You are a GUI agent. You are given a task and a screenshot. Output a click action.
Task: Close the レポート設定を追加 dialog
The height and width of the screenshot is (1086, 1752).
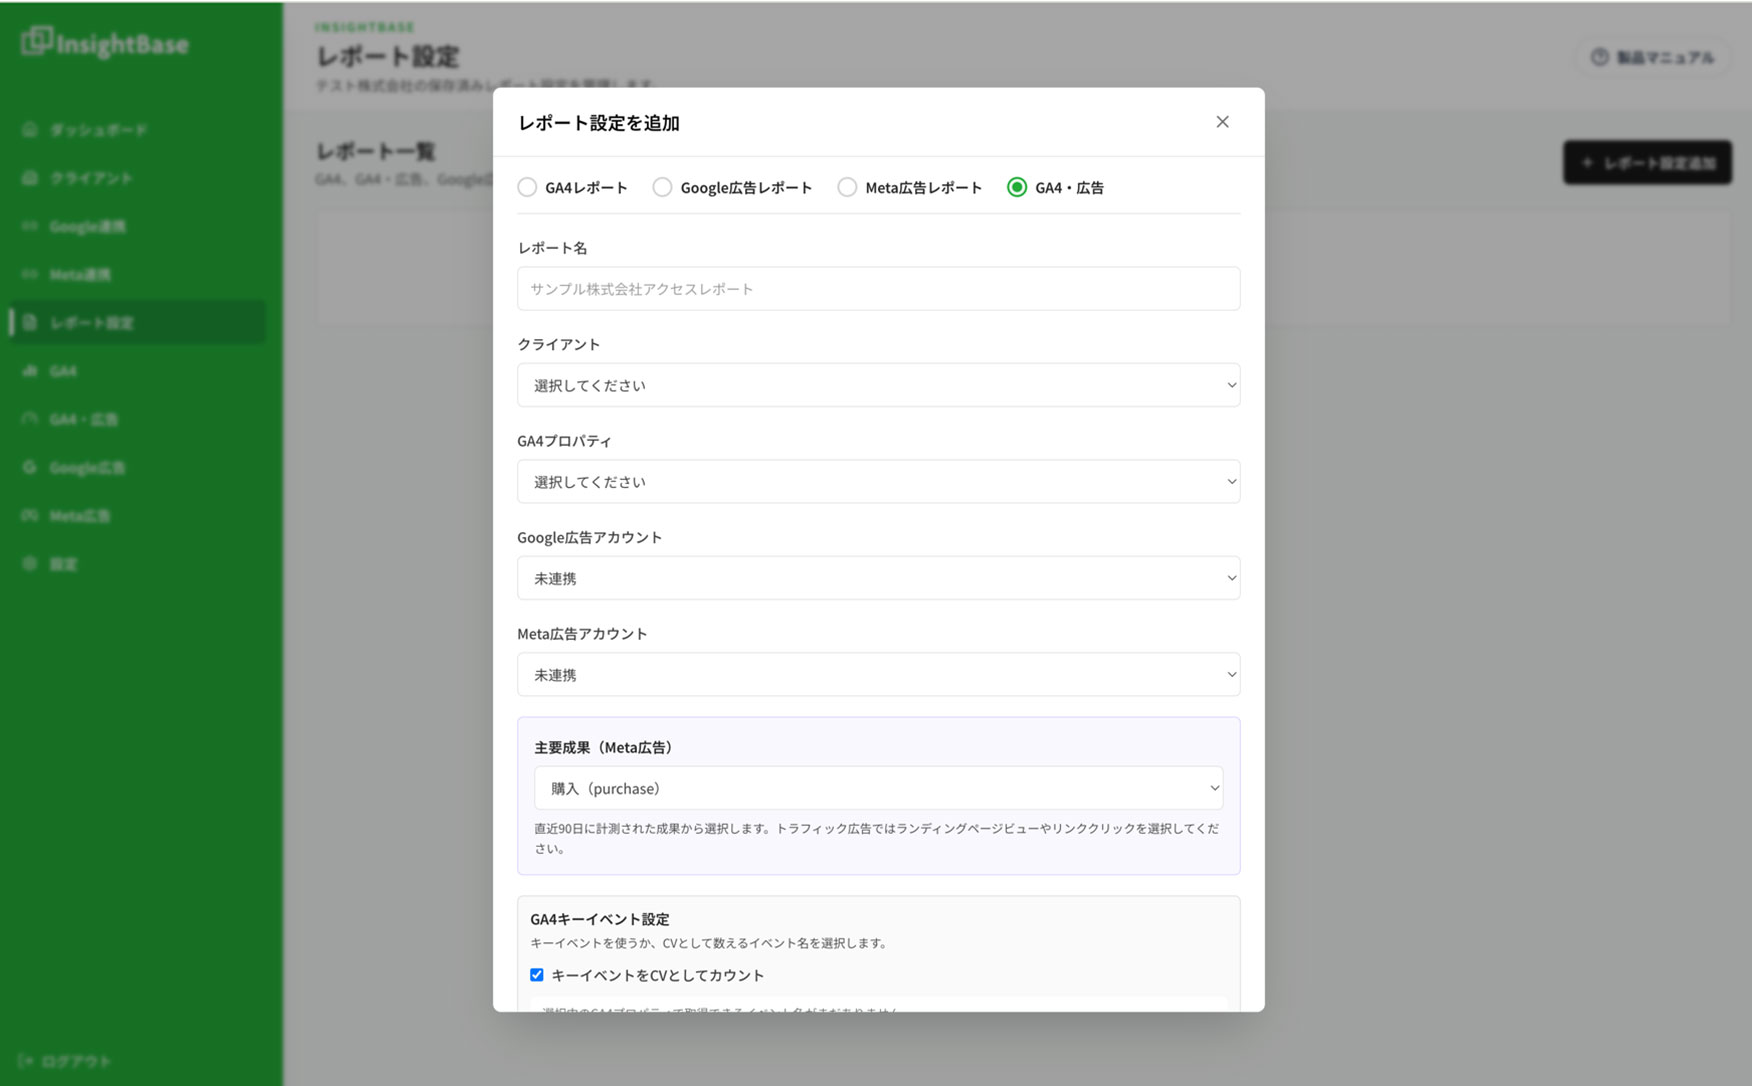[1222, 122]
